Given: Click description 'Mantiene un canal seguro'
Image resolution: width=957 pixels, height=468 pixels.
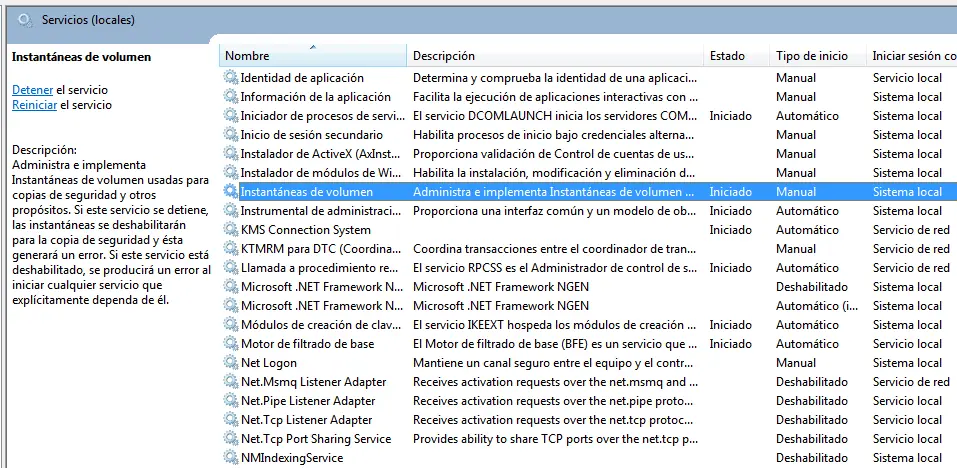Looking at the screenshot, I should 555,362.
